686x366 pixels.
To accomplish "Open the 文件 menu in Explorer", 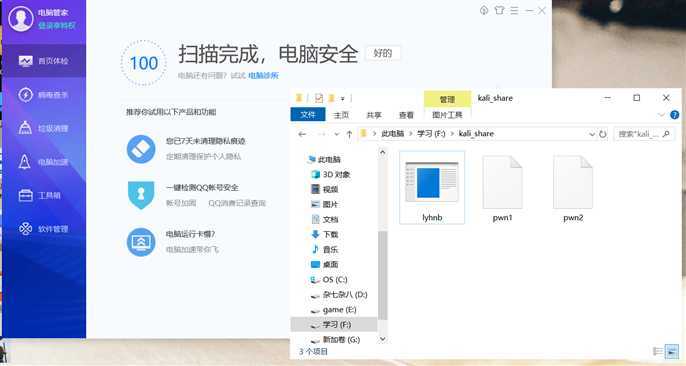I will (x=308, y=115).
